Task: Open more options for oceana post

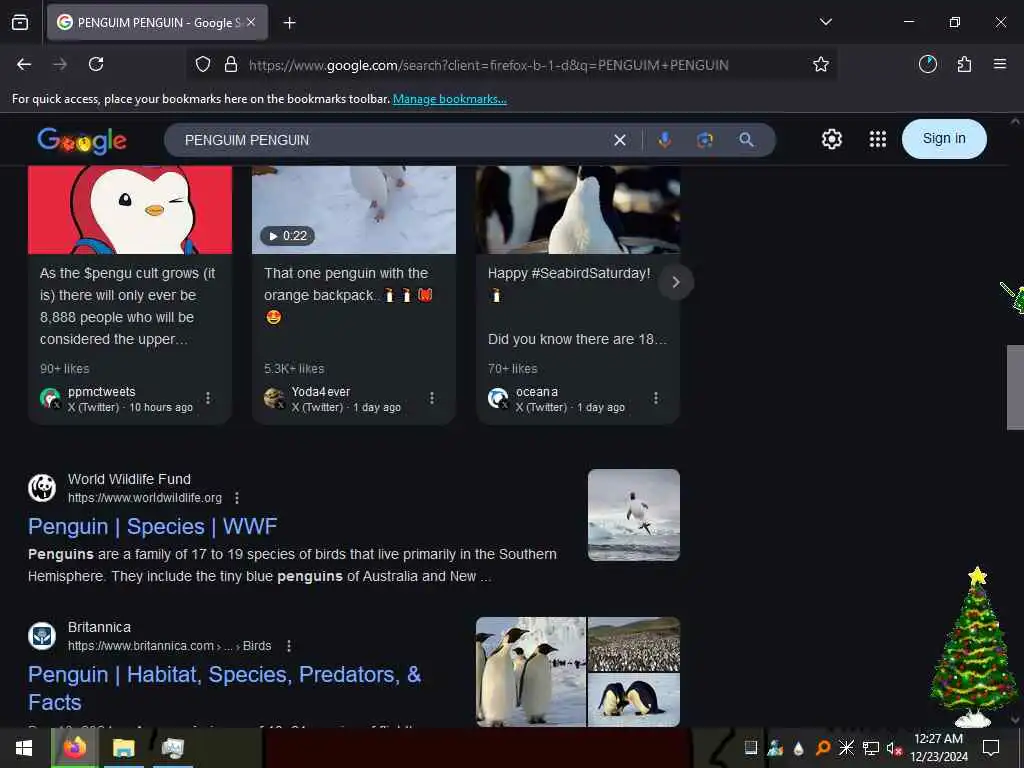Action: coord(656,398)
